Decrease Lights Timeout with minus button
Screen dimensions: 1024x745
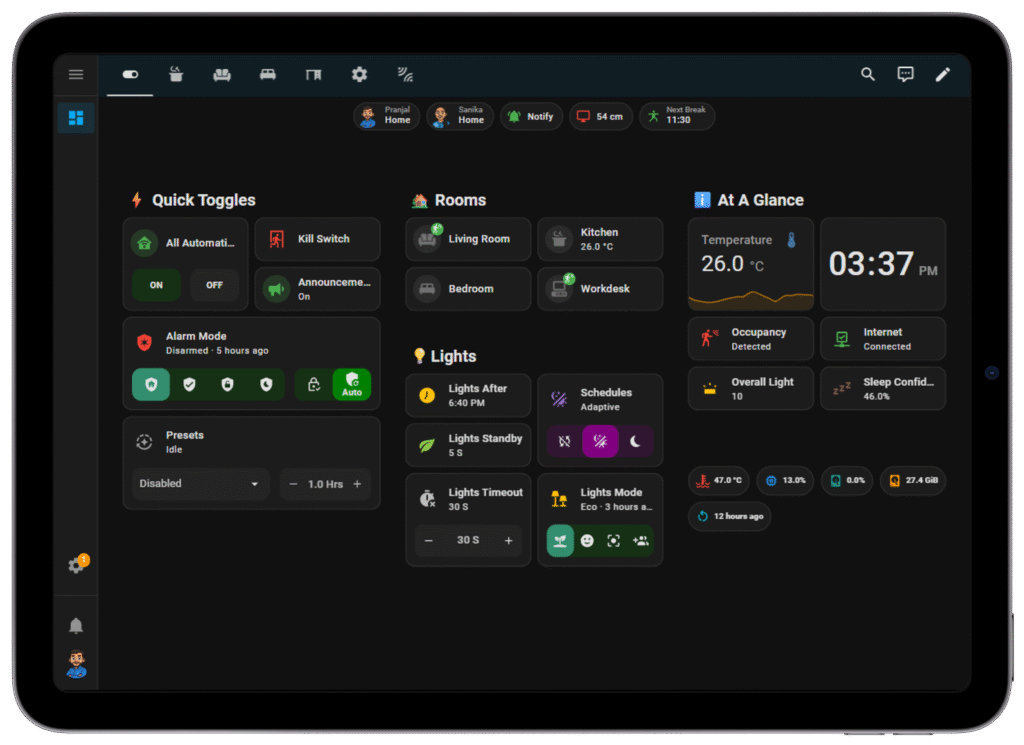click(429, 541)
